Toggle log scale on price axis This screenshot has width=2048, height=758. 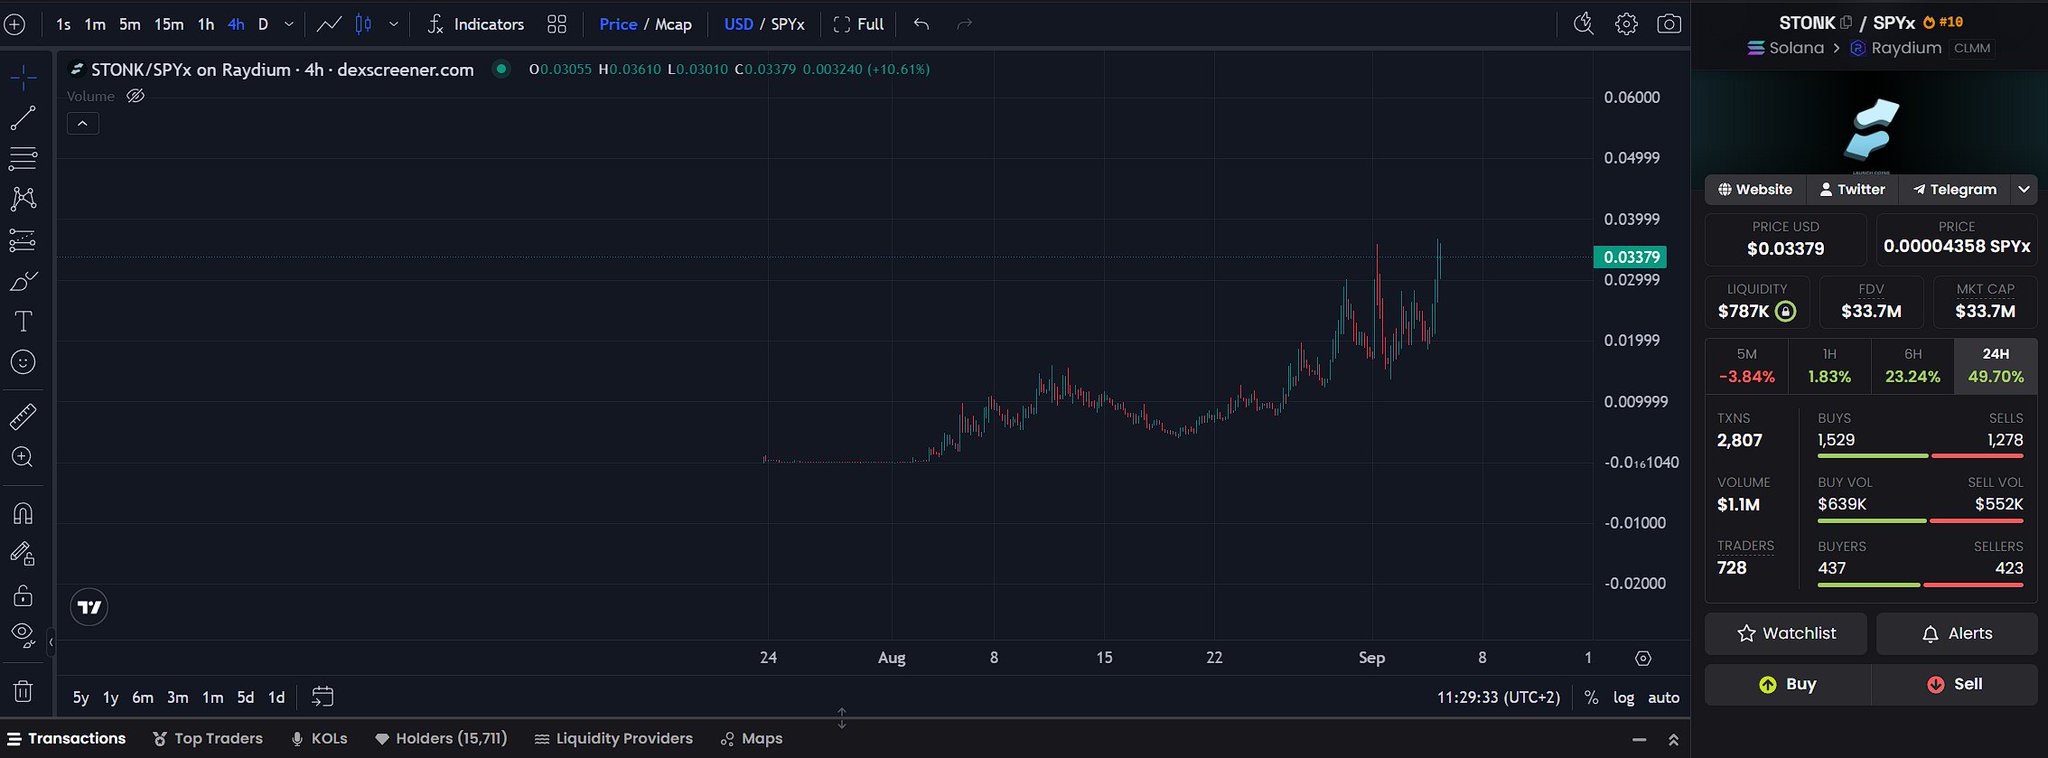pos(1624,697)
